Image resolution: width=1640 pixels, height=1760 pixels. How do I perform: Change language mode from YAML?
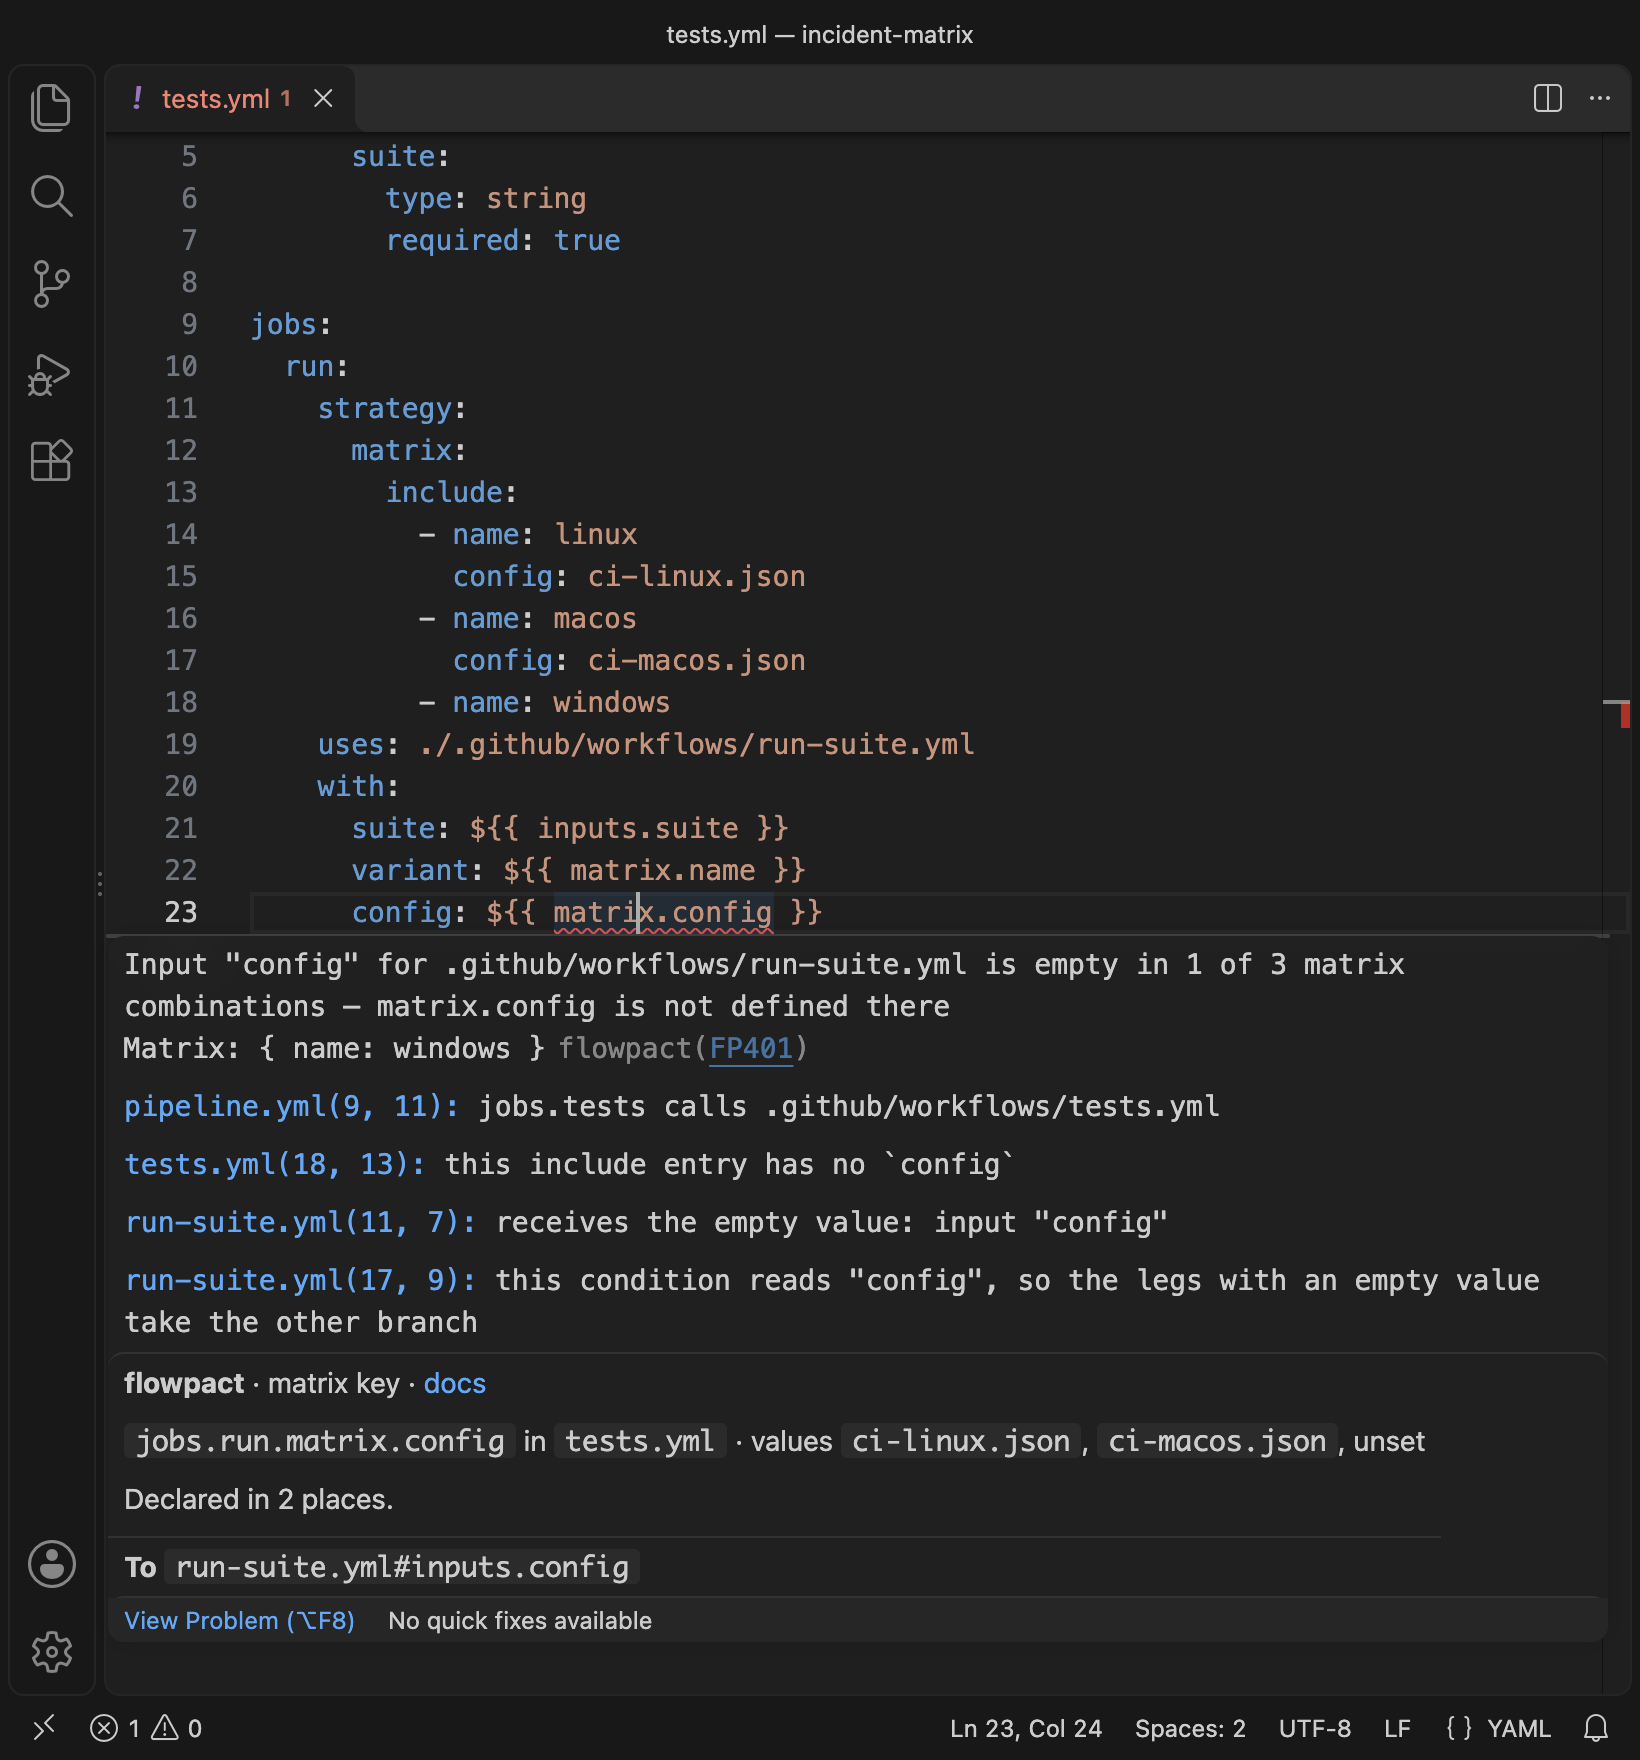[x=1518, y=1728]
